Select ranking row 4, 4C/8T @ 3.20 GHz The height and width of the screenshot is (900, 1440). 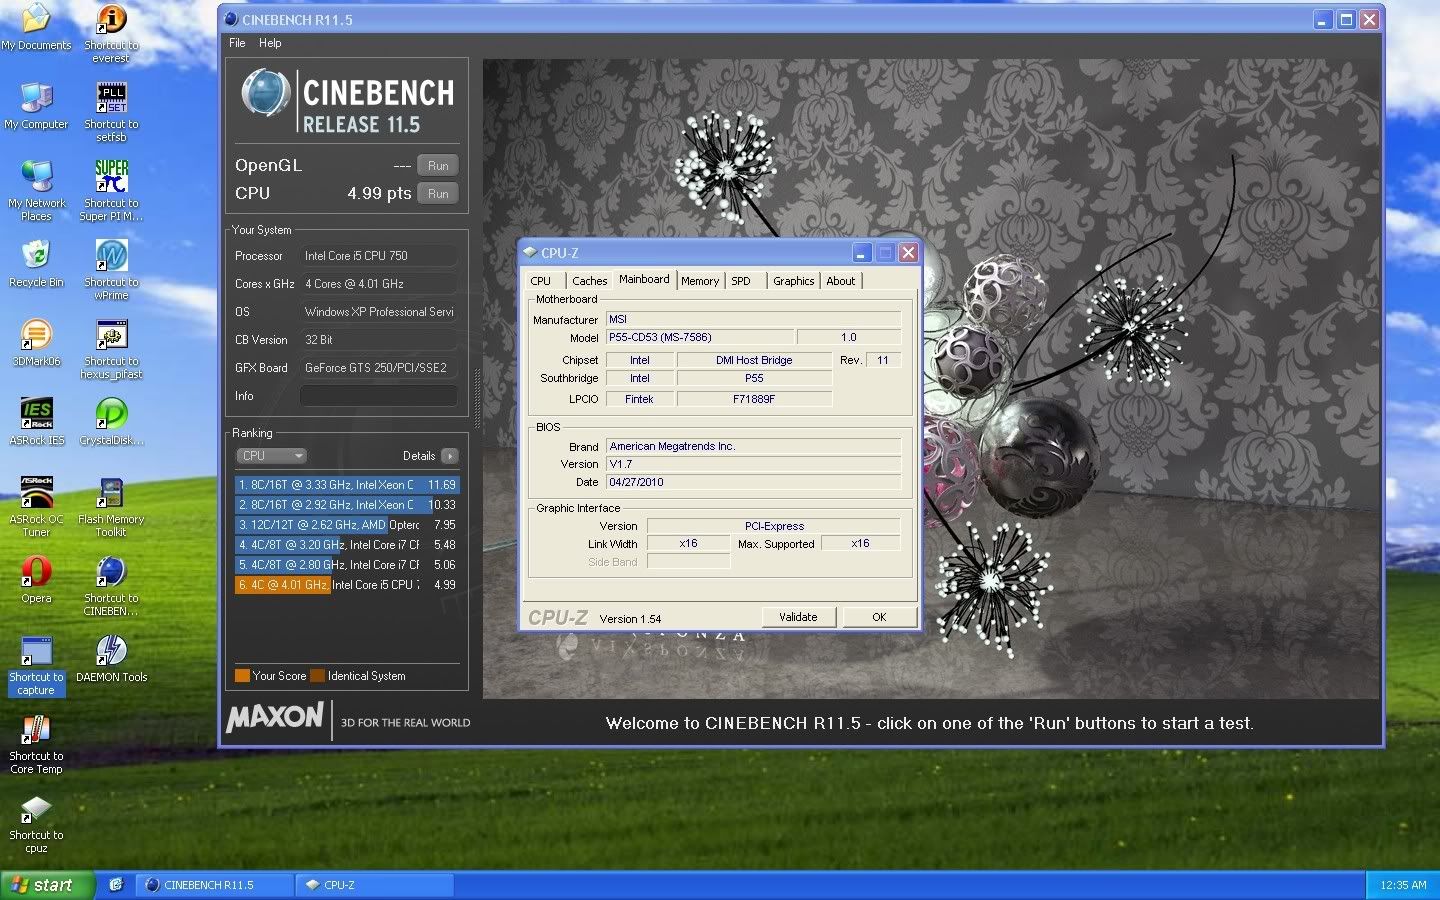tap(346, 545)
